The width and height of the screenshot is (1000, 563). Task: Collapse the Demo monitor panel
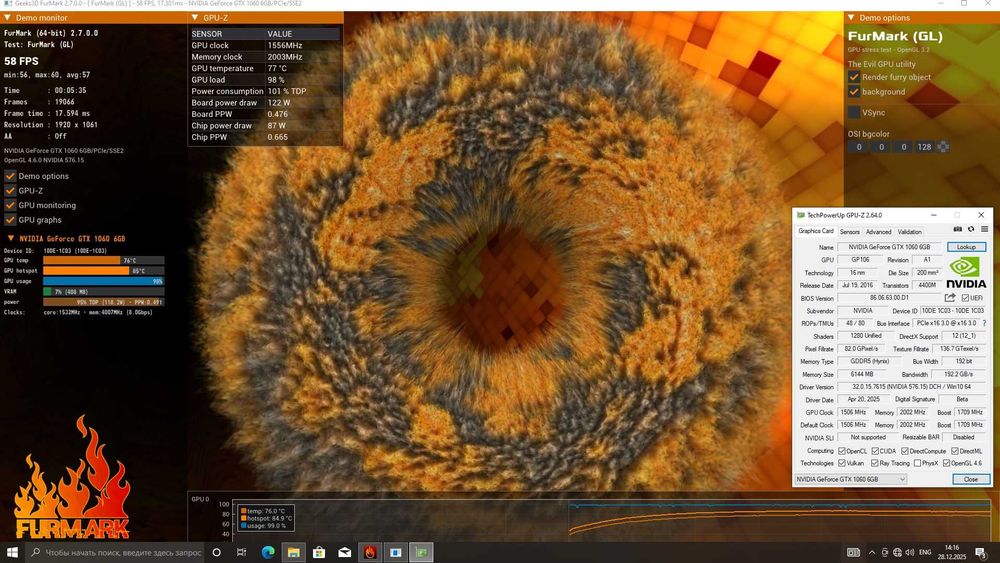pyautogui.click(x=7, y=18)
